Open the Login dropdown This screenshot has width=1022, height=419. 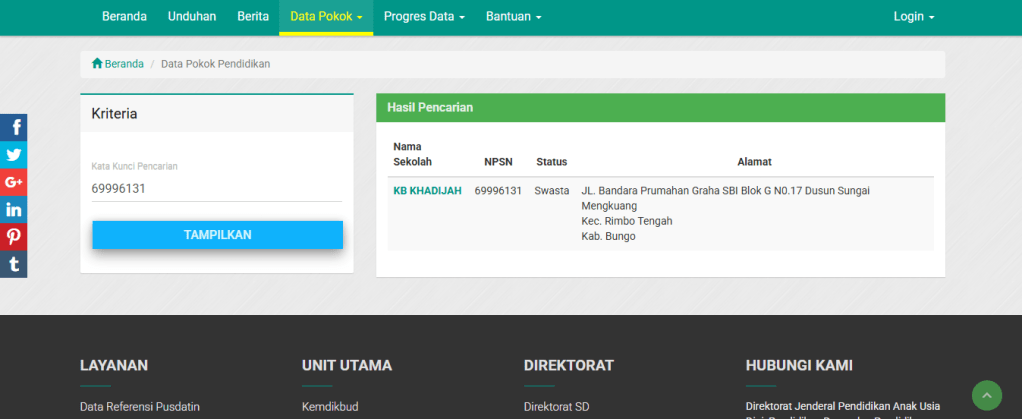click(913, 17)
